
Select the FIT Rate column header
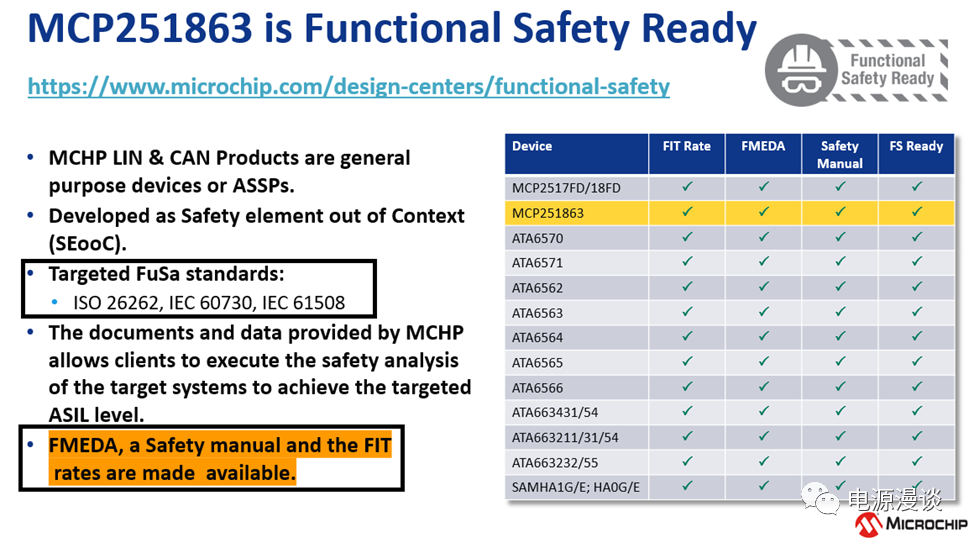pyautogui.click(x=686, y=146)
